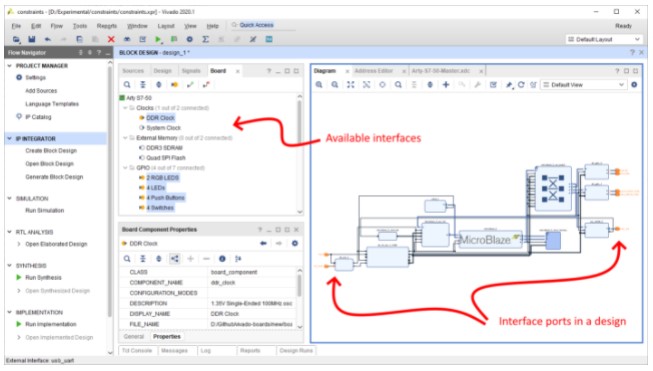Open the Default View dropdown
The width and height of the screenshot is (653, 371).
(583, 85)
